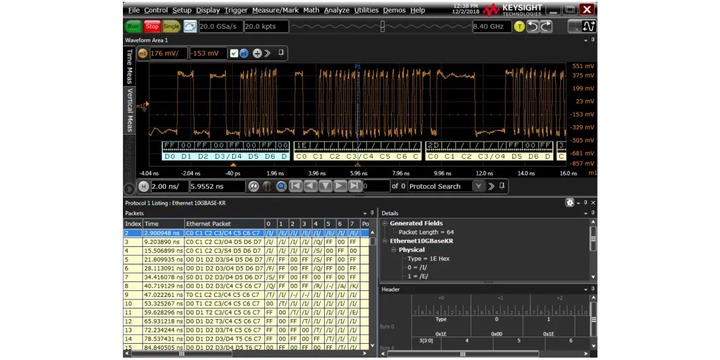Screen dimensions: 720x360
Task: Open the File menu
Action: pyautogui.click(x=134, y=10)
